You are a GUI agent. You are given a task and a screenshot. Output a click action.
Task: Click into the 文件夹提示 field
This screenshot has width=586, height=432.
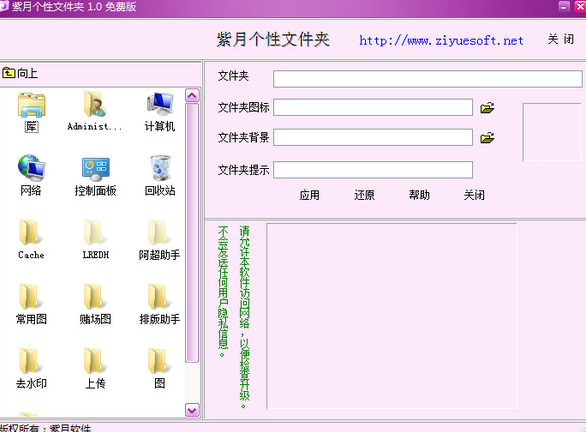[373, 170]
